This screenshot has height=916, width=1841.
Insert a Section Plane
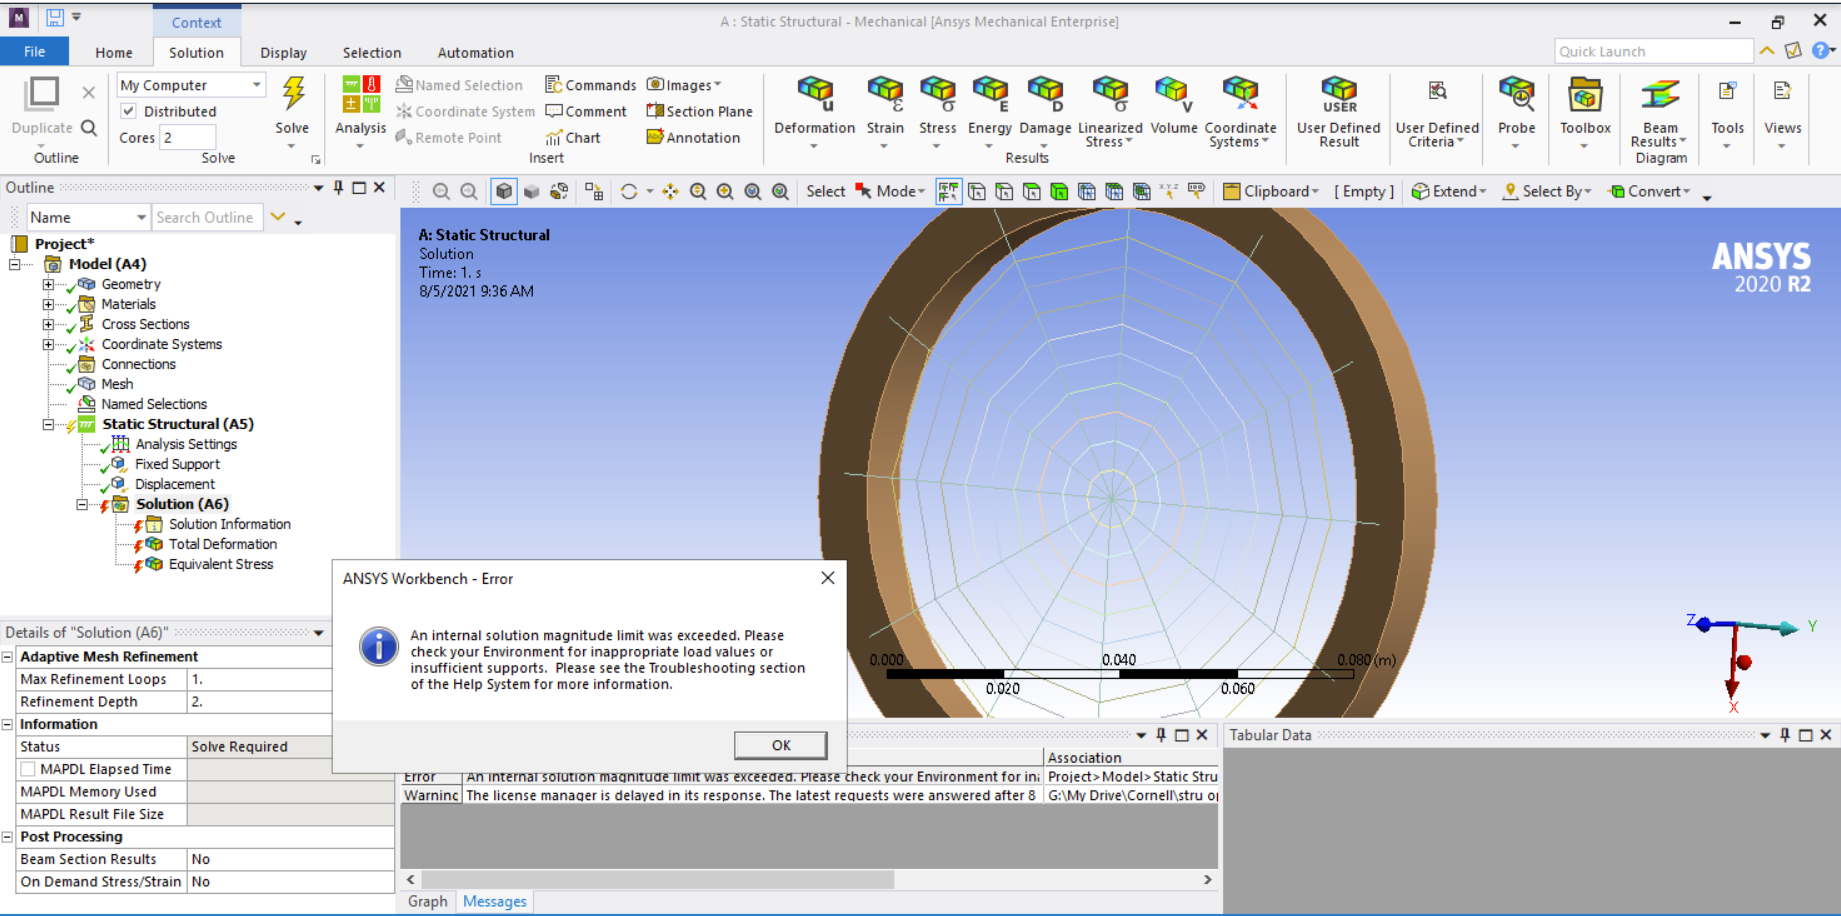[699, 111]
